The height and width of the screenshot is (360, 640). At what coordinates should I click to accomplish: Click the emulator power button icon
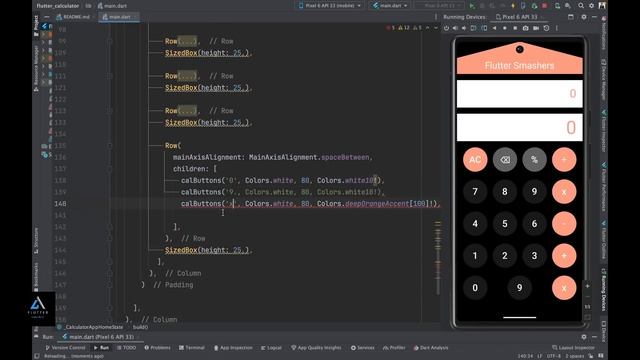tap(446, 28)
